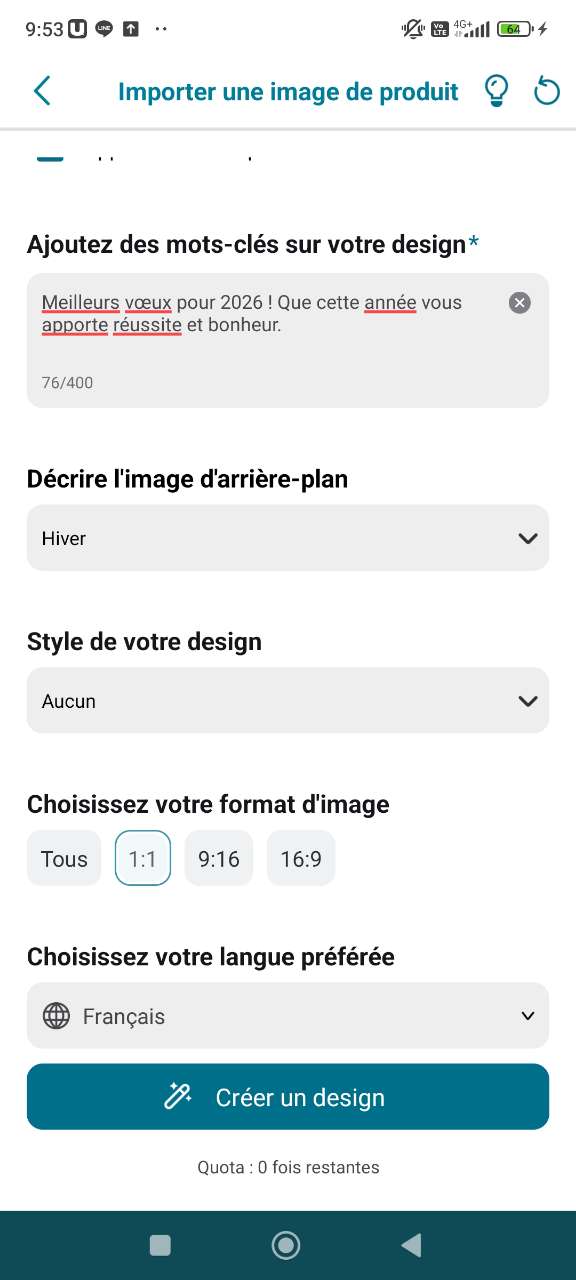Open the preferred language dropdown

(287, 1015)
